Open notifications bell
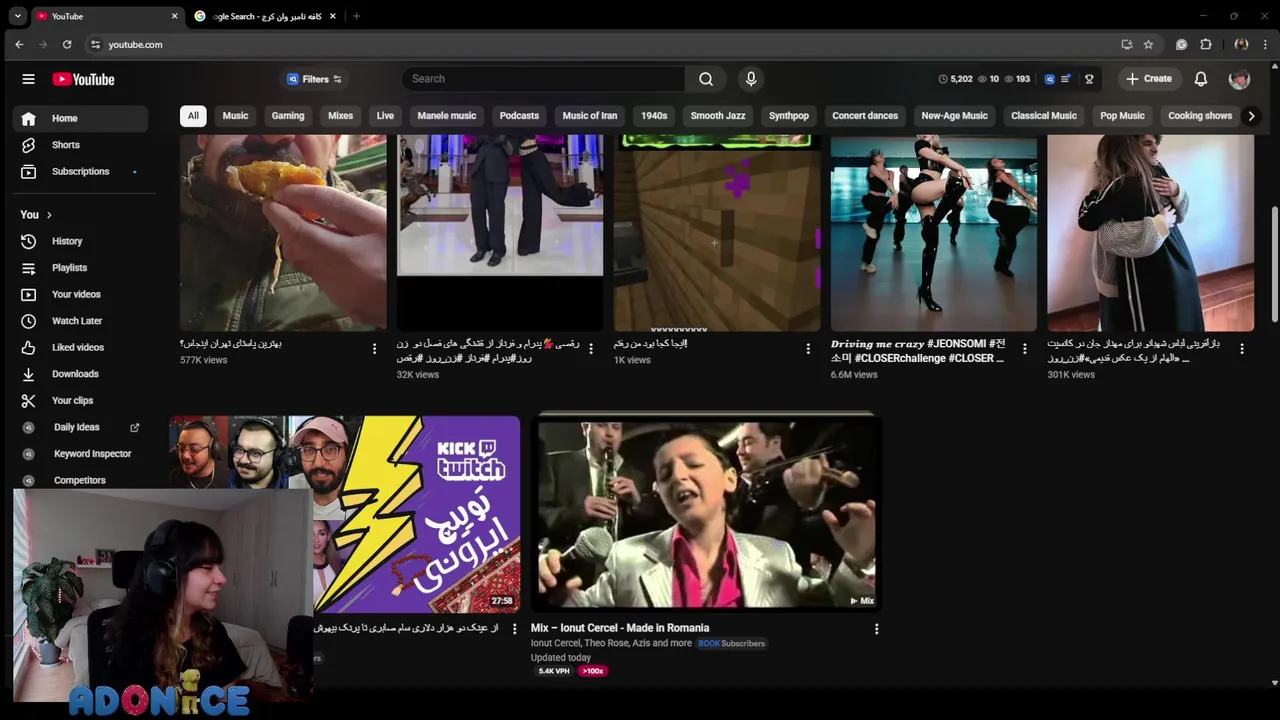Screen dimensions: 1280x720 pyautogui.click(x=1201, y=79)
